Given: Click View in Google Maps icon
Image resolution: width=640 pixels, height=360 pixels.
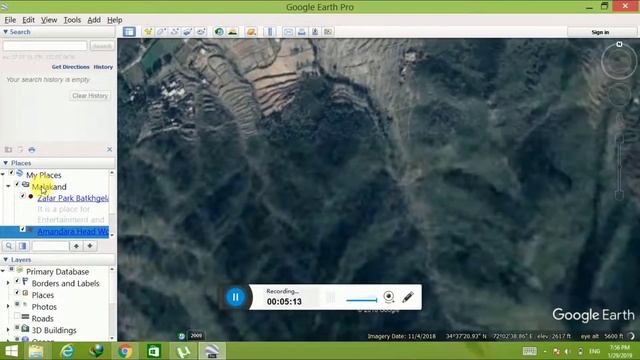Looking at the screenshot, I should [x=328, y=32].
